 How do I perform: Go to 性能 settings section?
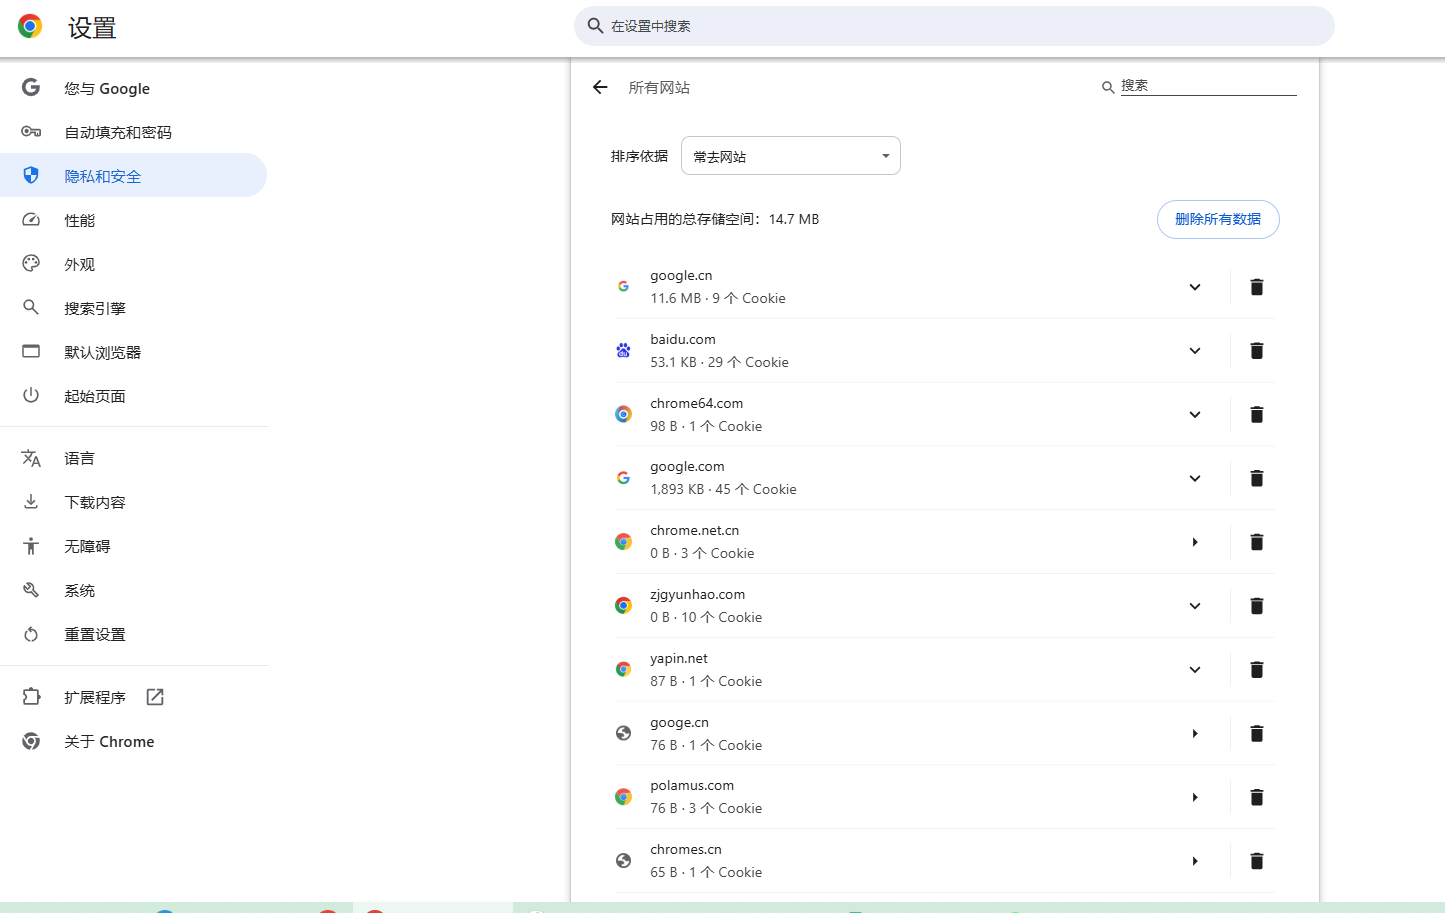pos(133,220)
